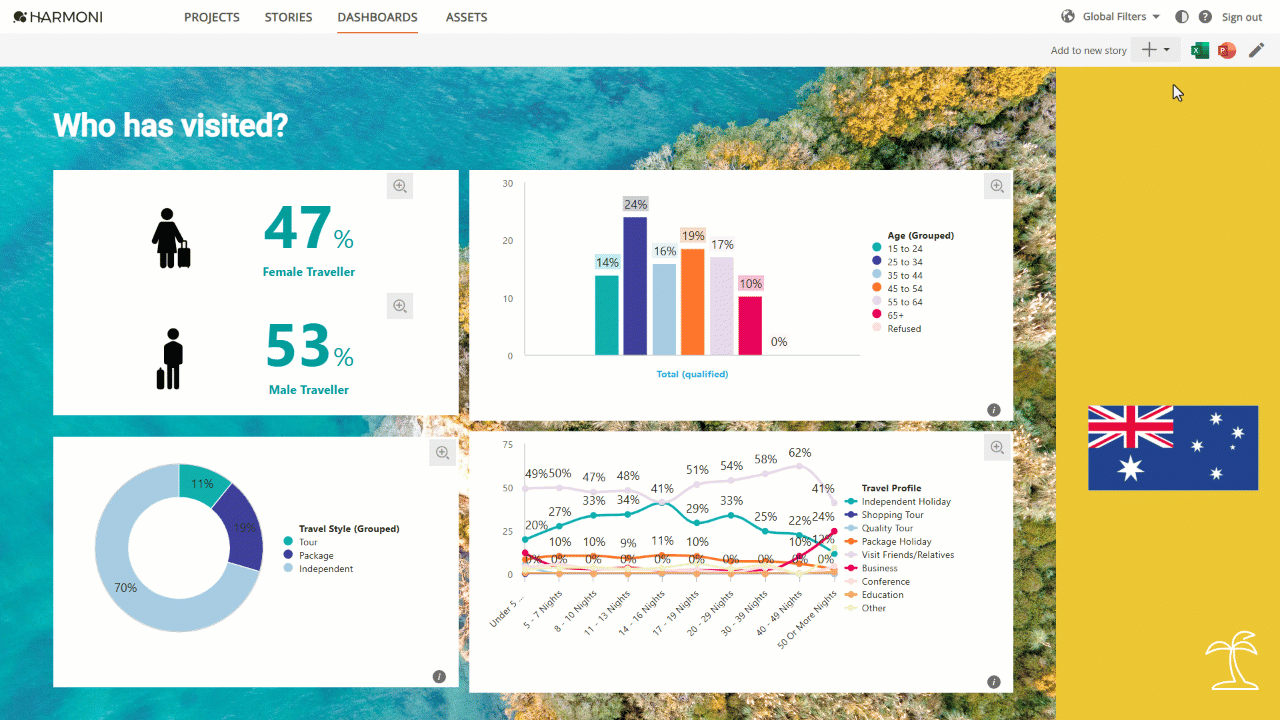Toggle the 25 to 34 legend item
1280x720 pixels.
click(898, 262)
